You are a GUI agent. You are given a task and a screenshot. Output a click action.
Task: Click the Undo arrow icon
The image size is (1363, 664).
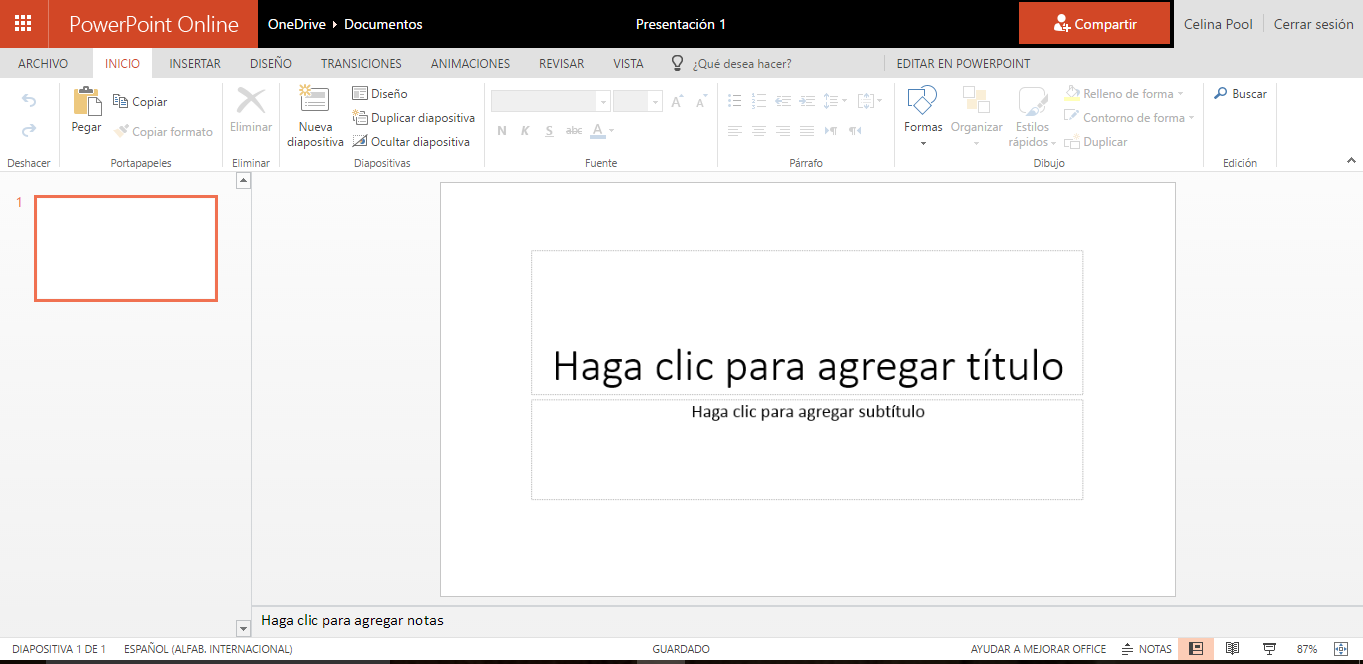point(29,101)
